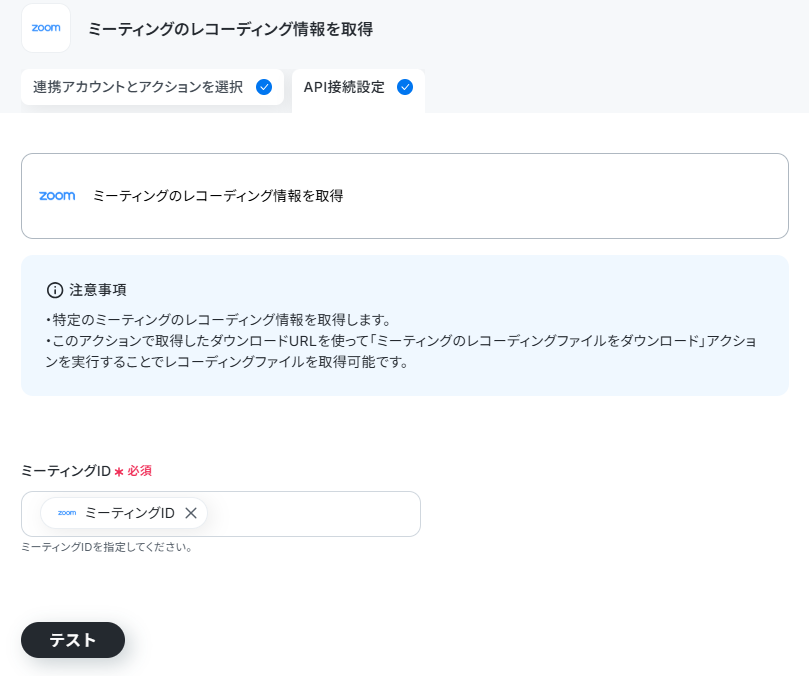Click the ミーティングID field label

66,471
